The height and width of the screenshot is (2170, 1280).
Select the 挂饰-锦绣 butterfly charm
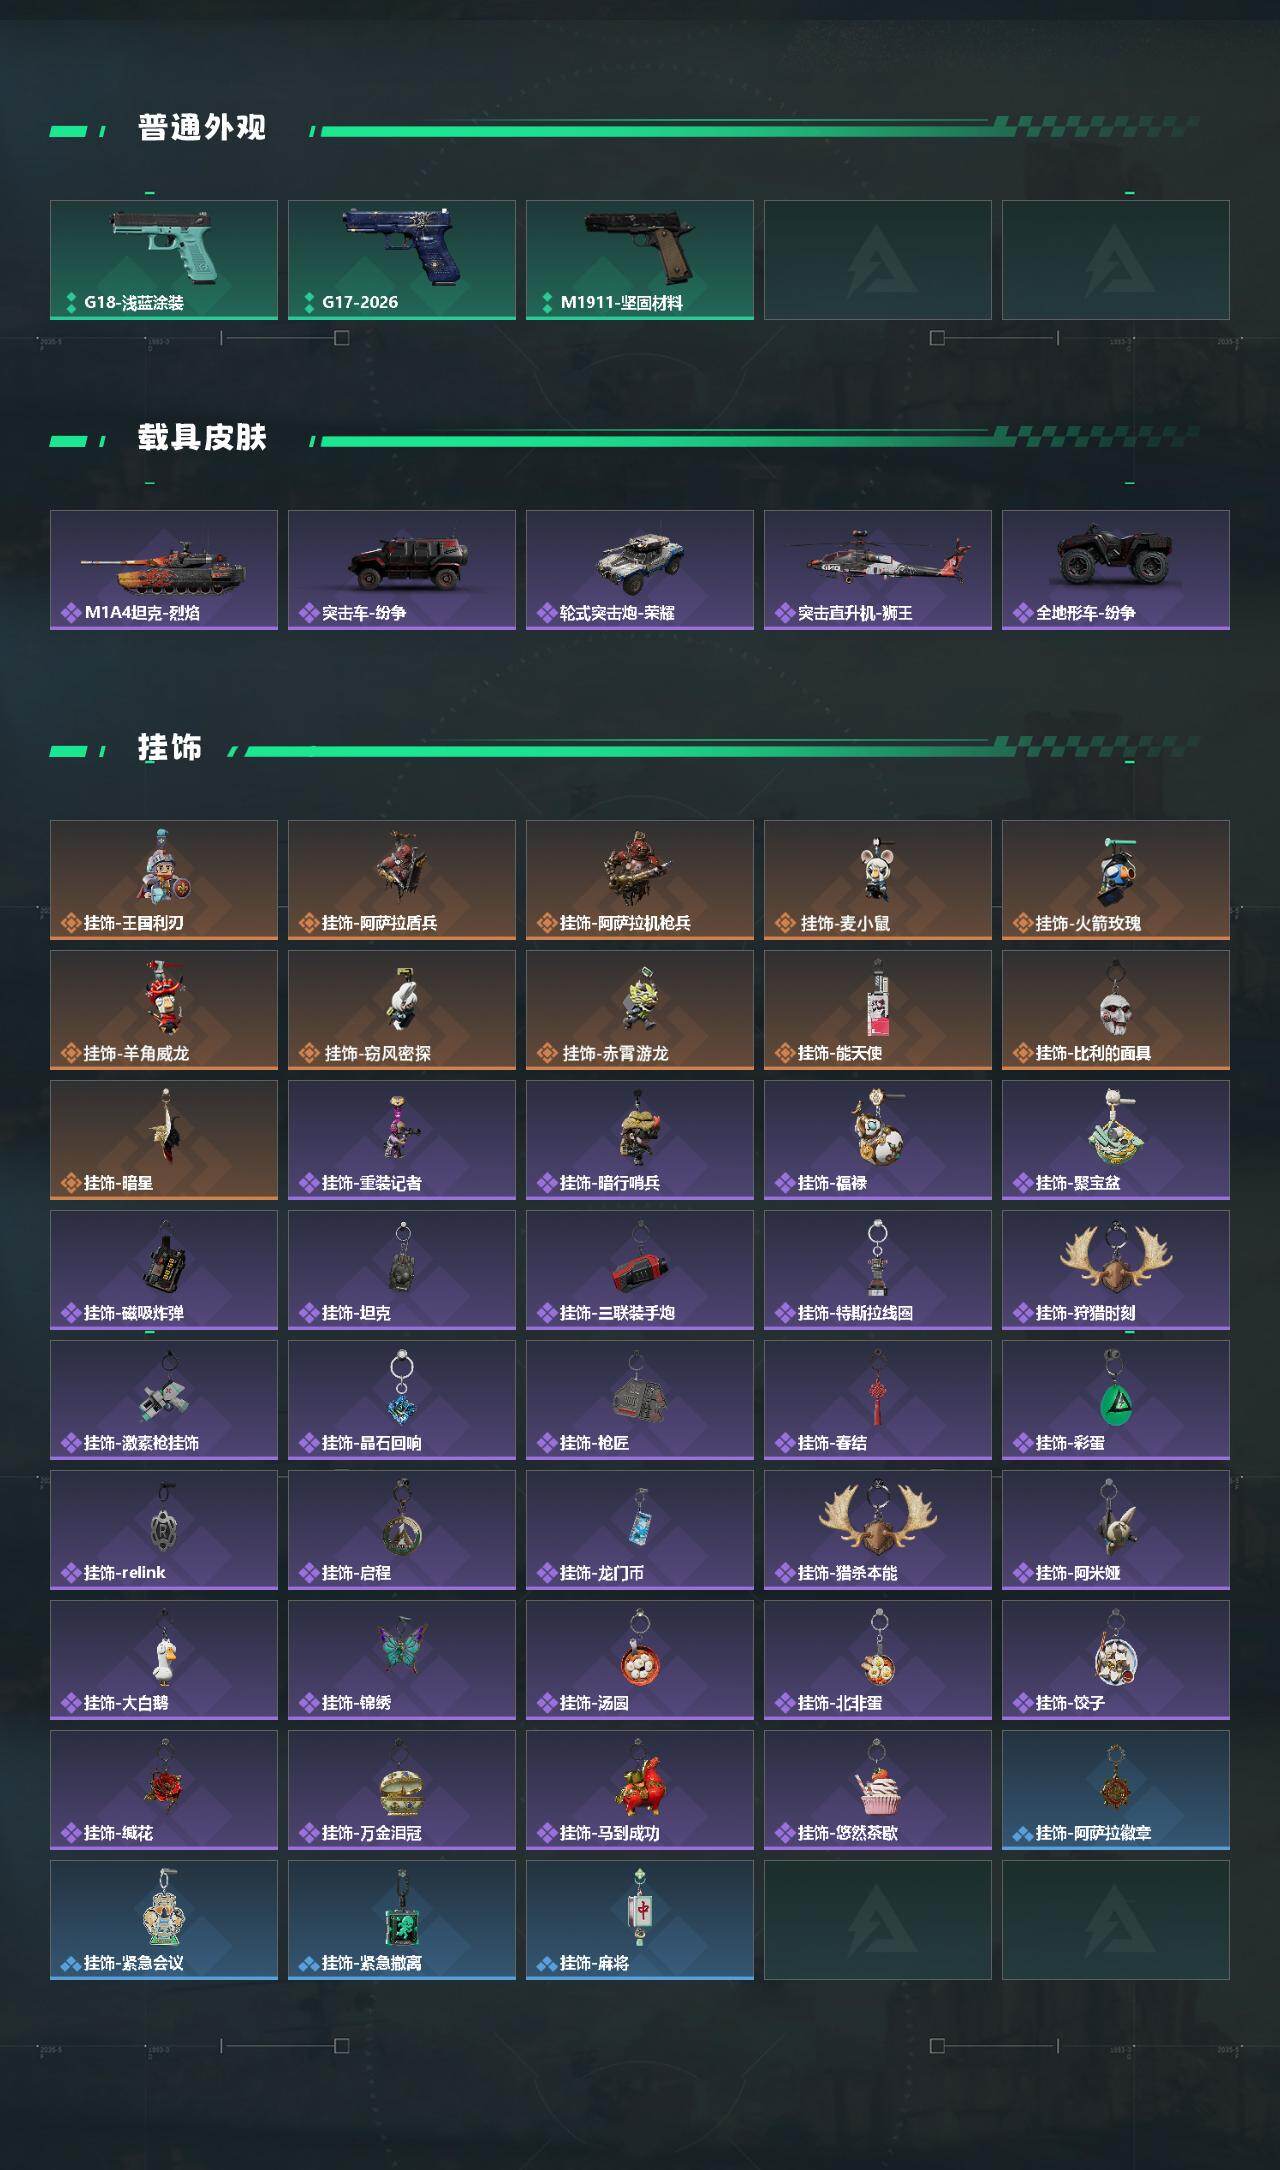(x=402, y=1660)
